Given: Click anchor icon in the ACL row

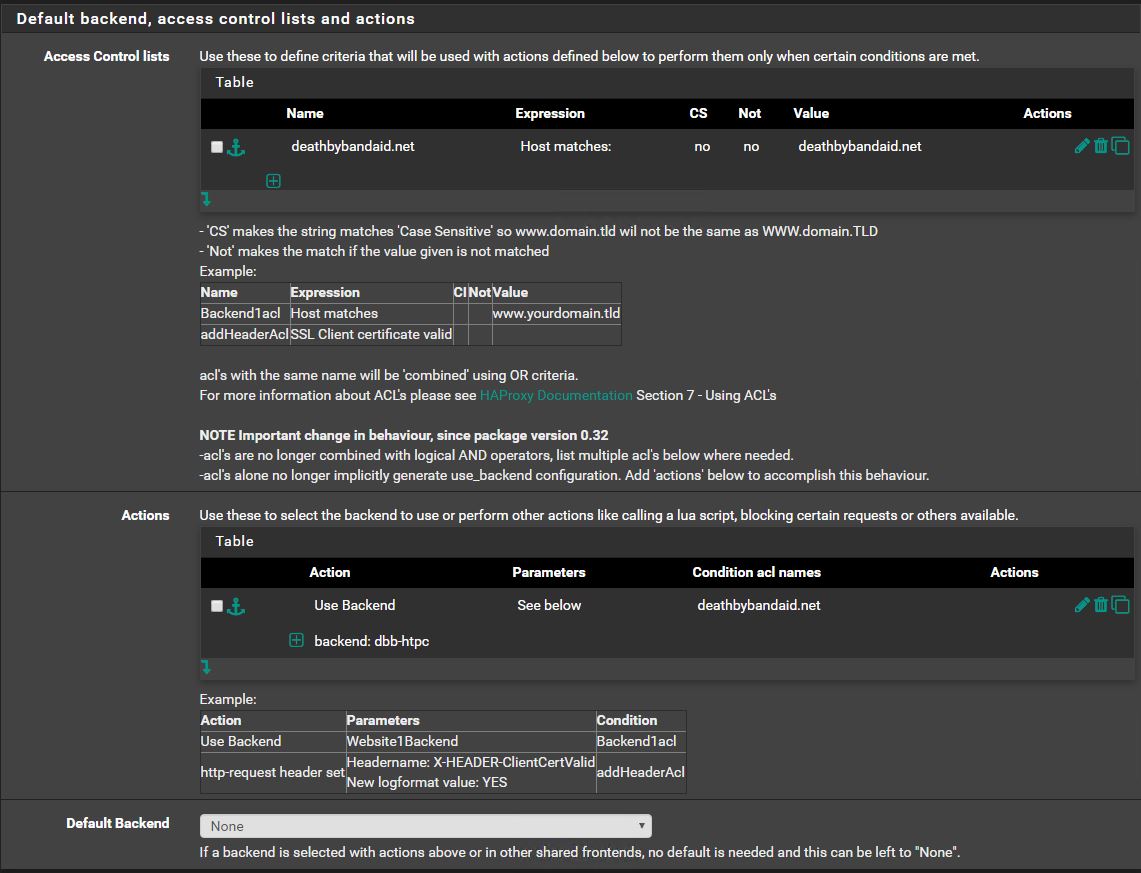Looking at the screenshot, I should 236,147.
